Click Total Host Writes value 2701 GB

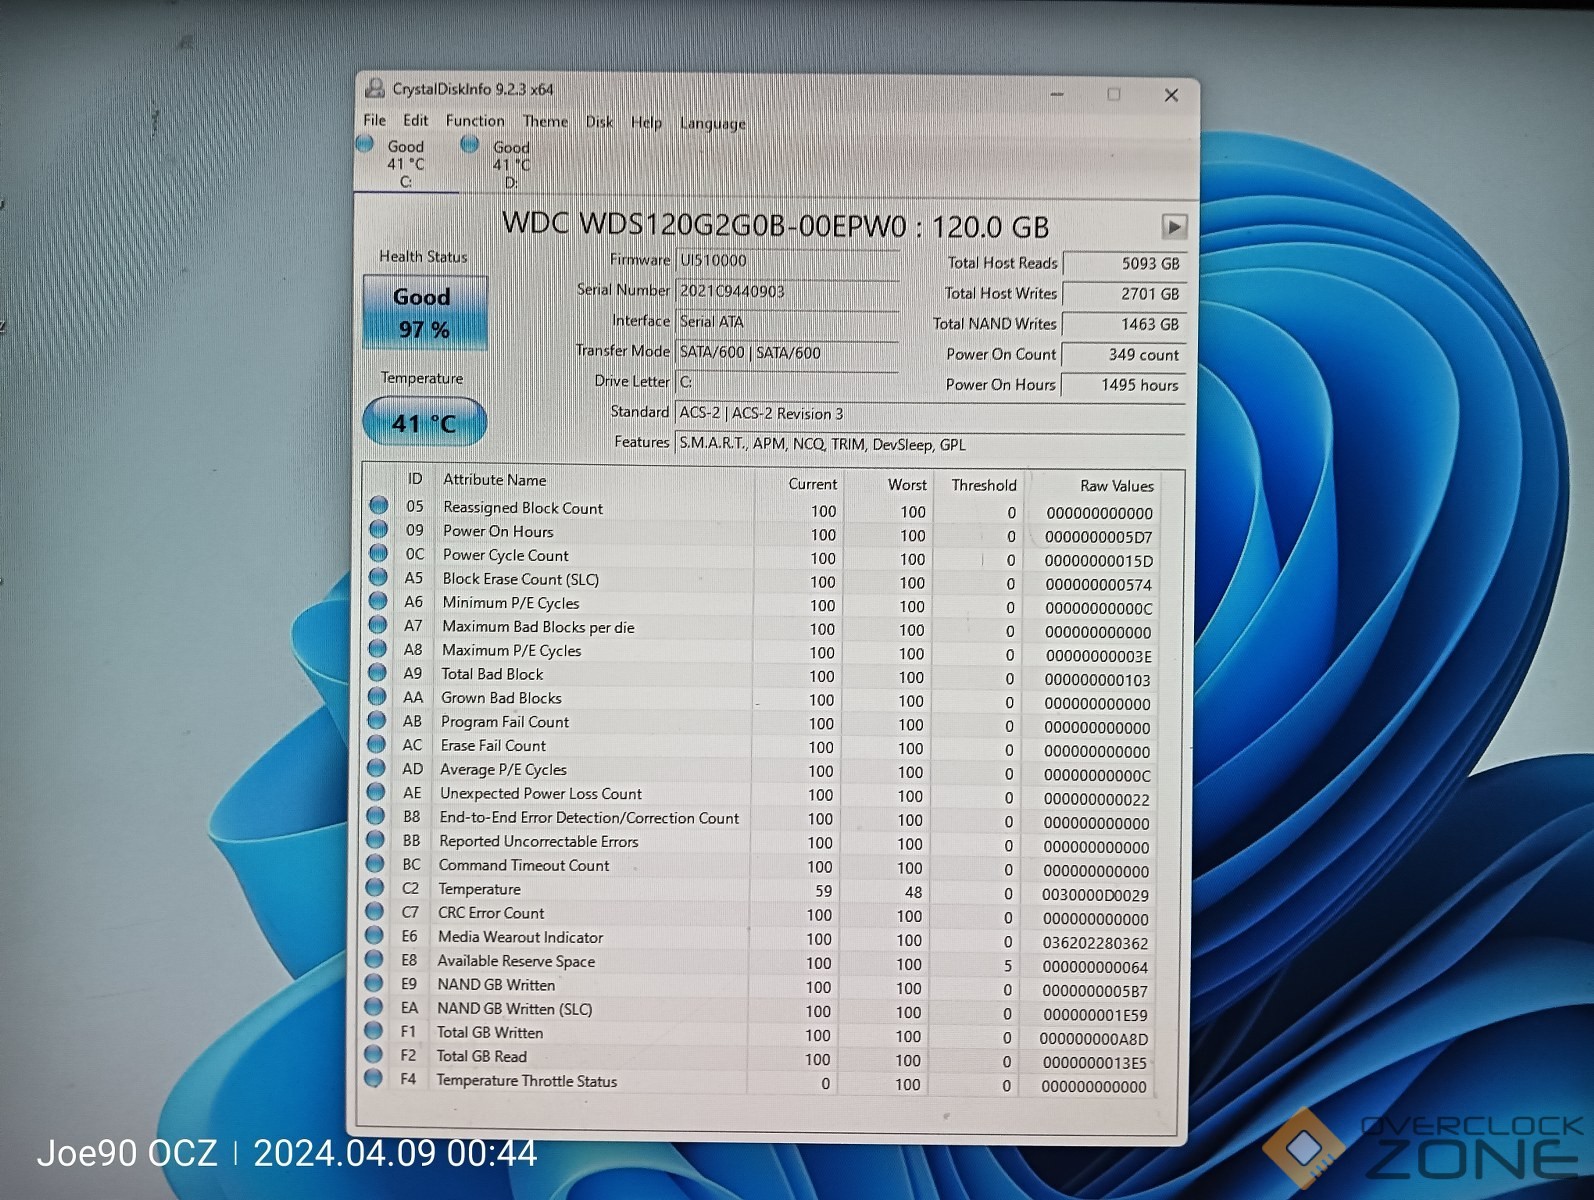[1124, 294]
